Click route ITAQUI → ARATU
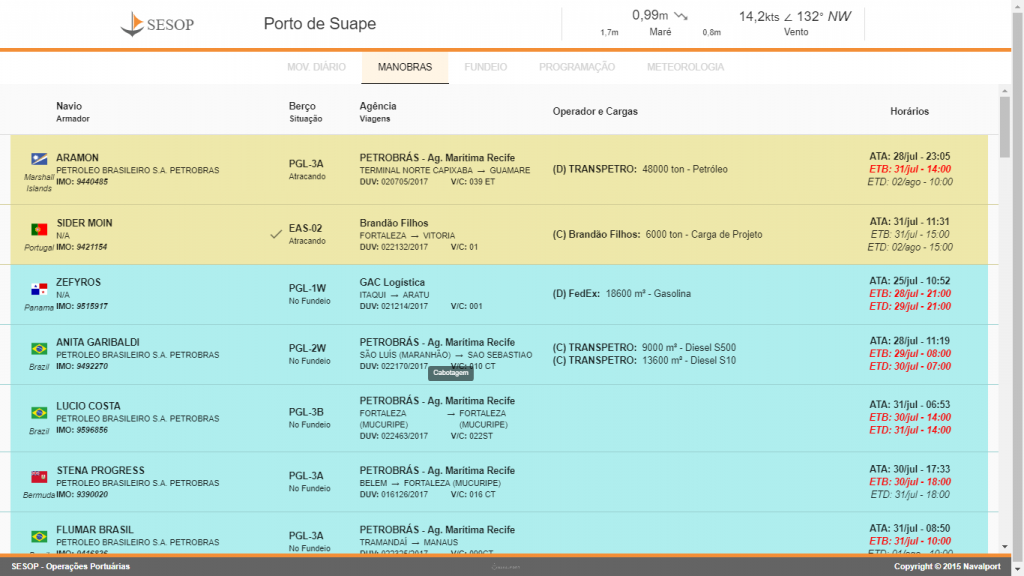1024x576 pixels. (x=394, y=295)
